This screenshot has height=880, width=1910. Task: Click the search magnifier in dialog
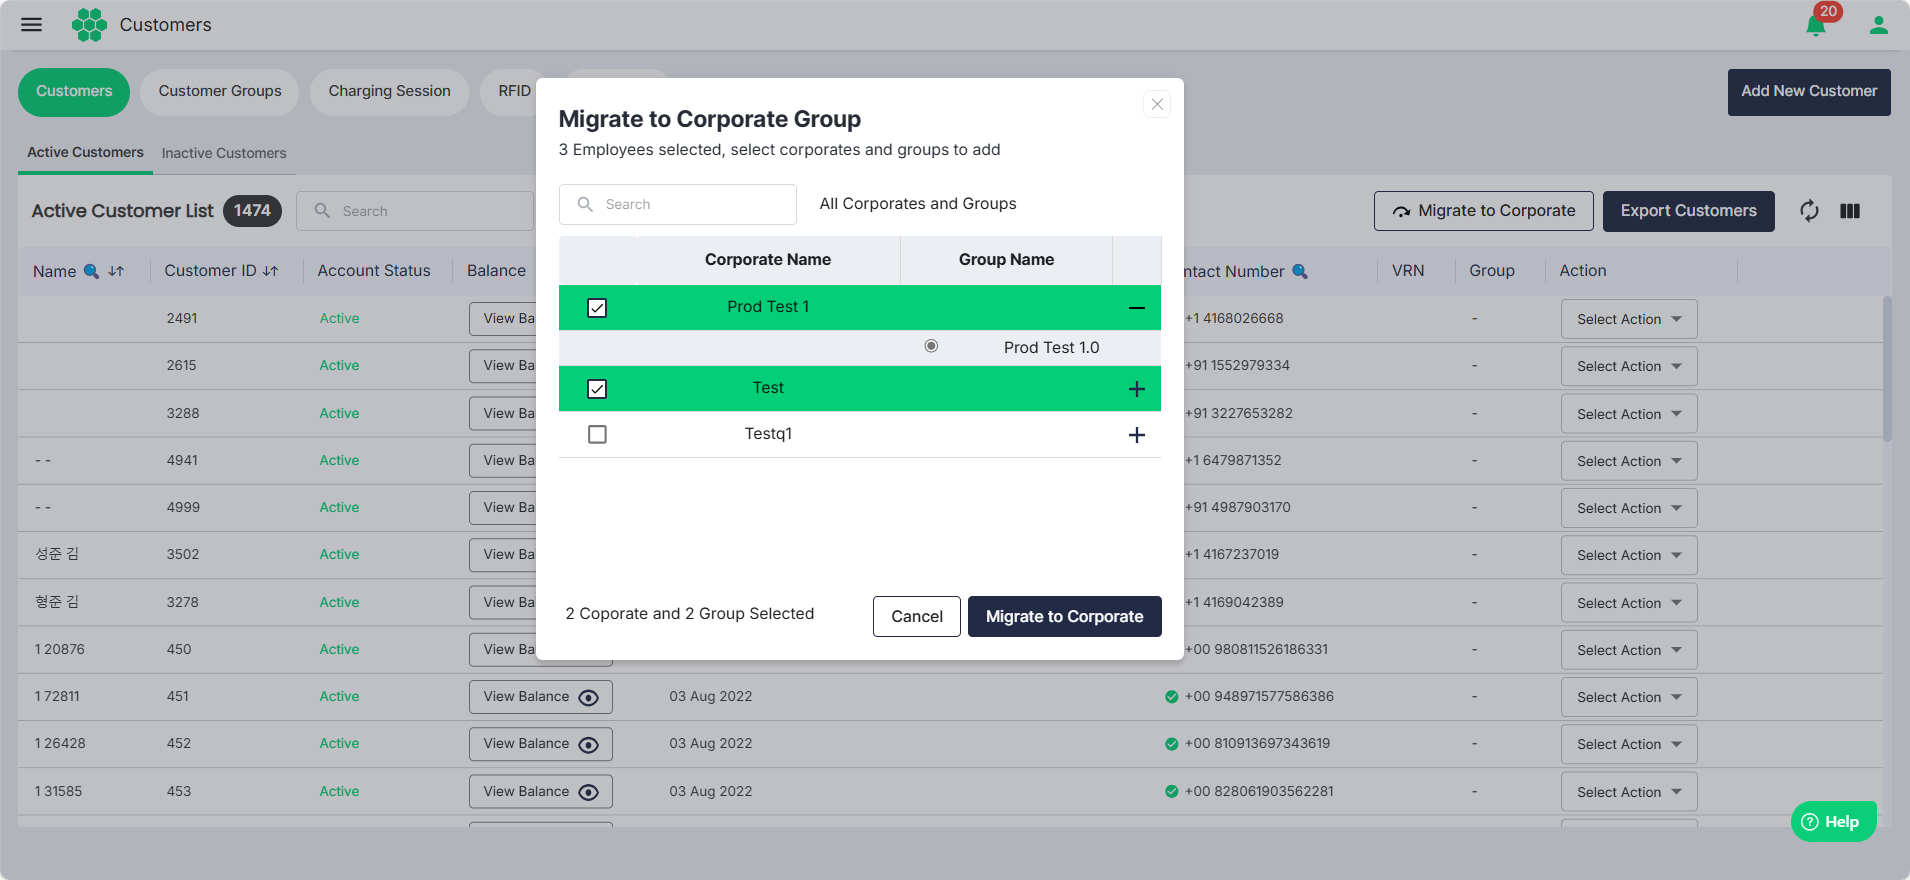click(585, 204)
